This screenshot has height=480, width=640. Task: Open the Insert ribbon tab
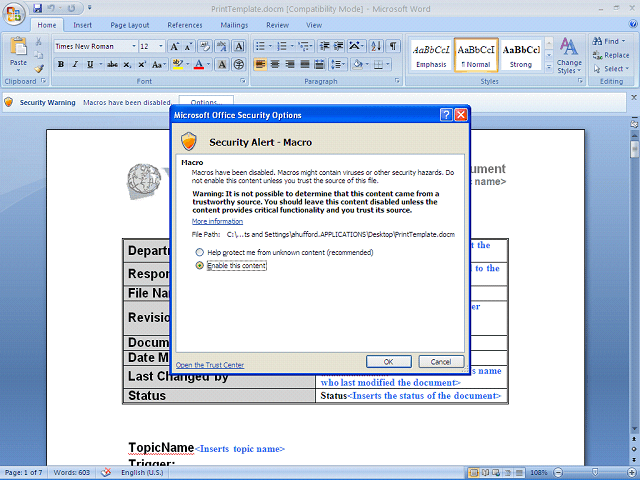(82, 25)
